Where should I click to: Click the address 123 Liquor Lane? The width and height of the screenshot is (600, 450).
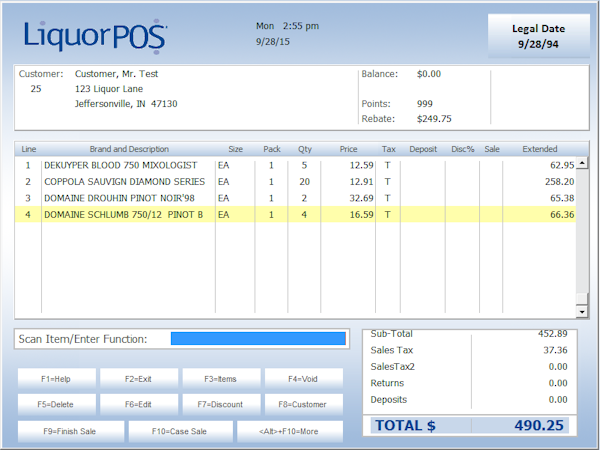pyautogui.click(x=109, y=89)
